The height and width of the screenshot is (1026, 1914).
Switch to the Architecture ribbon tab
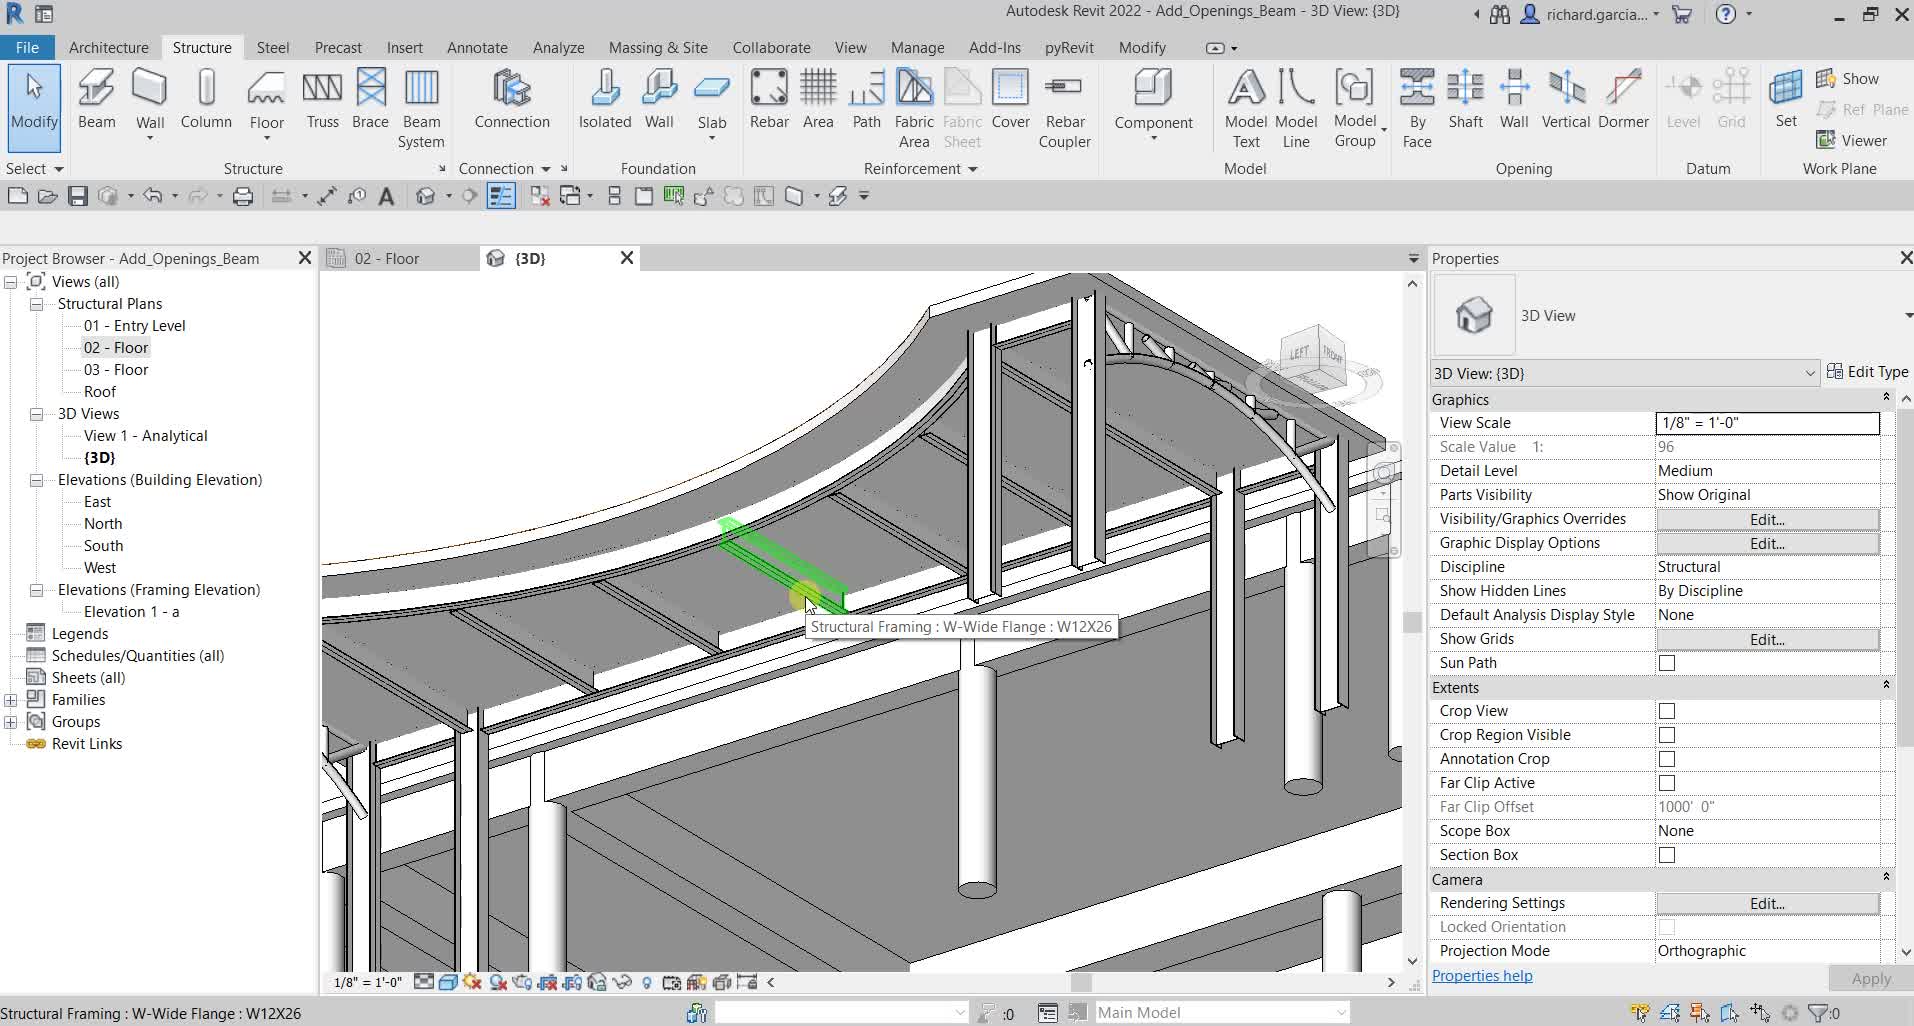pyautogui.click(x=109, y=47)
